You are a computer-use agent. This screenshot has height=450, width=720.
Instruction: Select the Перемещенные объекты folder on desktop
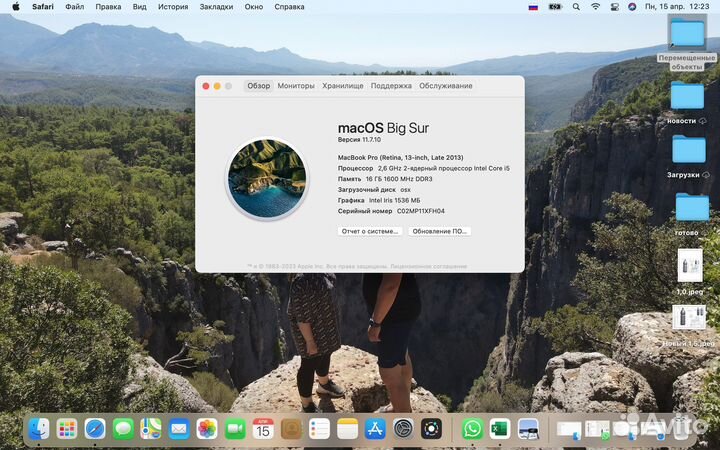pyautogui.click(x=686, y=43)
